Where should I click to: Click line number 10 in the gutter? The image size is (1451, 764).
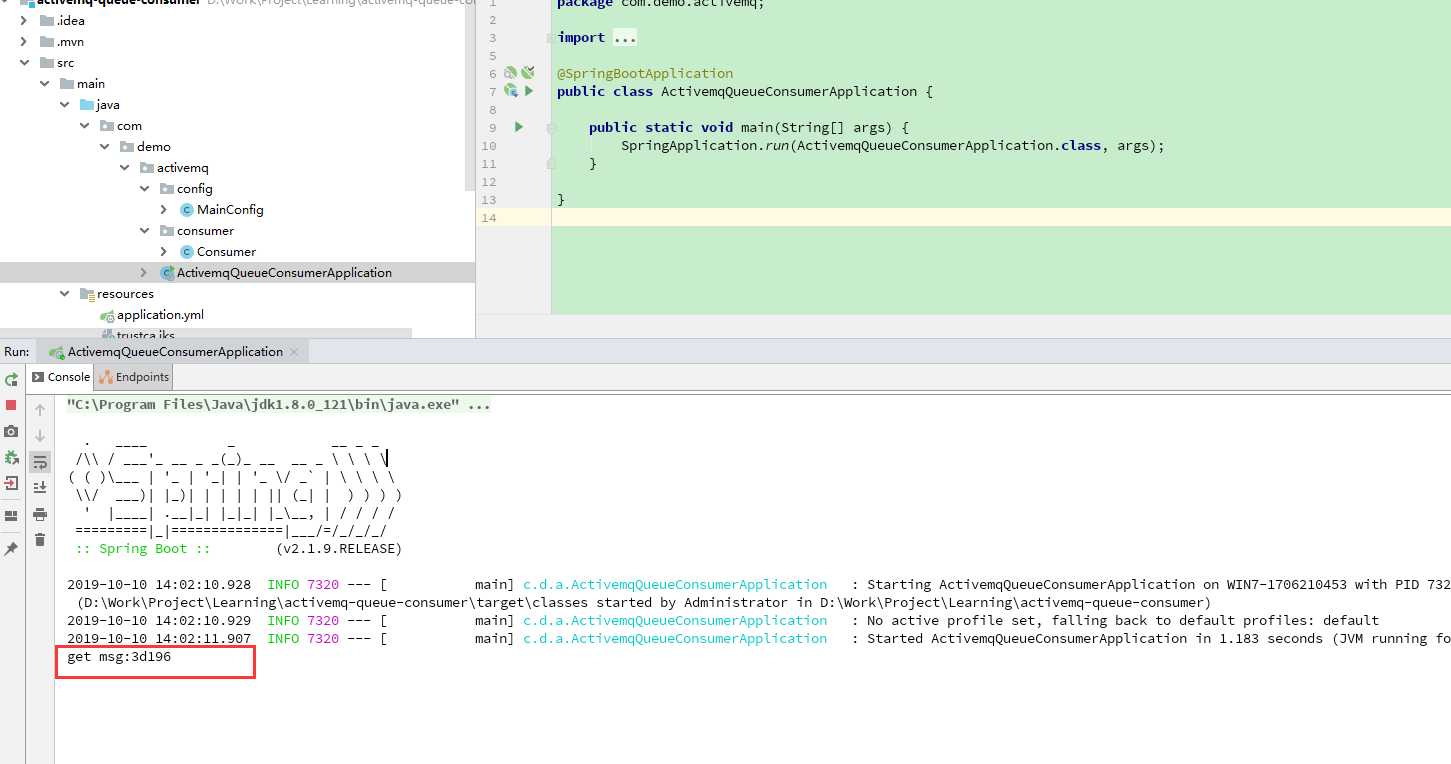(488, 146)
